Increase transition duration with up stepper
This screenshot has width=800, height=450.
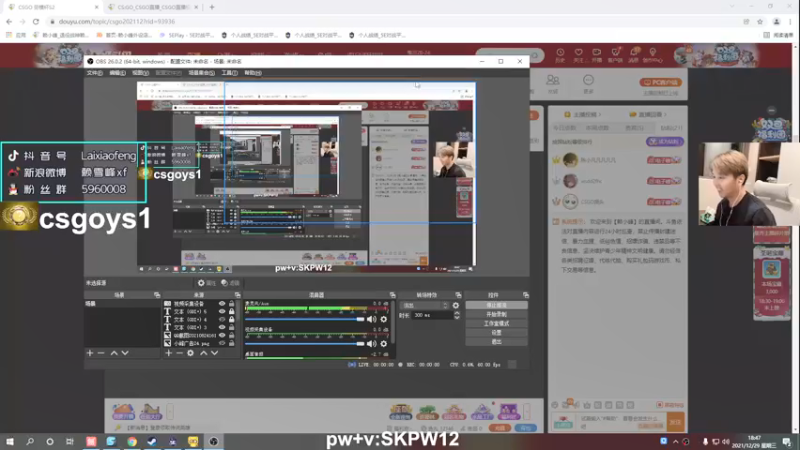click(x=457, y=313)
